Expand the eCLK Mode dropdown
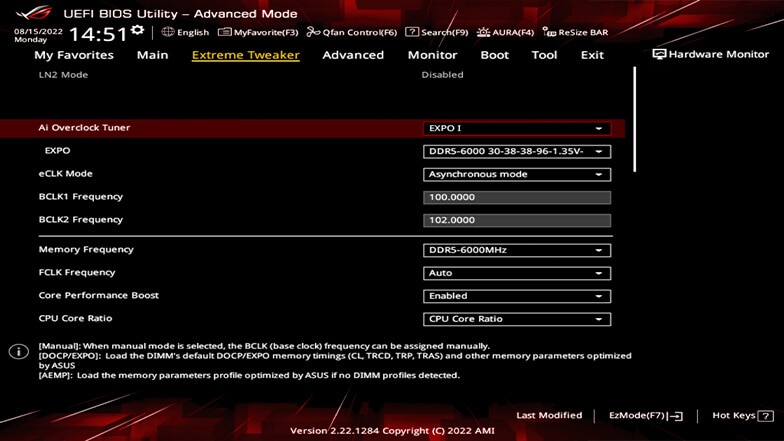This screenshot has height=441, width=784. pyautogui.click(x=516, y=174)
